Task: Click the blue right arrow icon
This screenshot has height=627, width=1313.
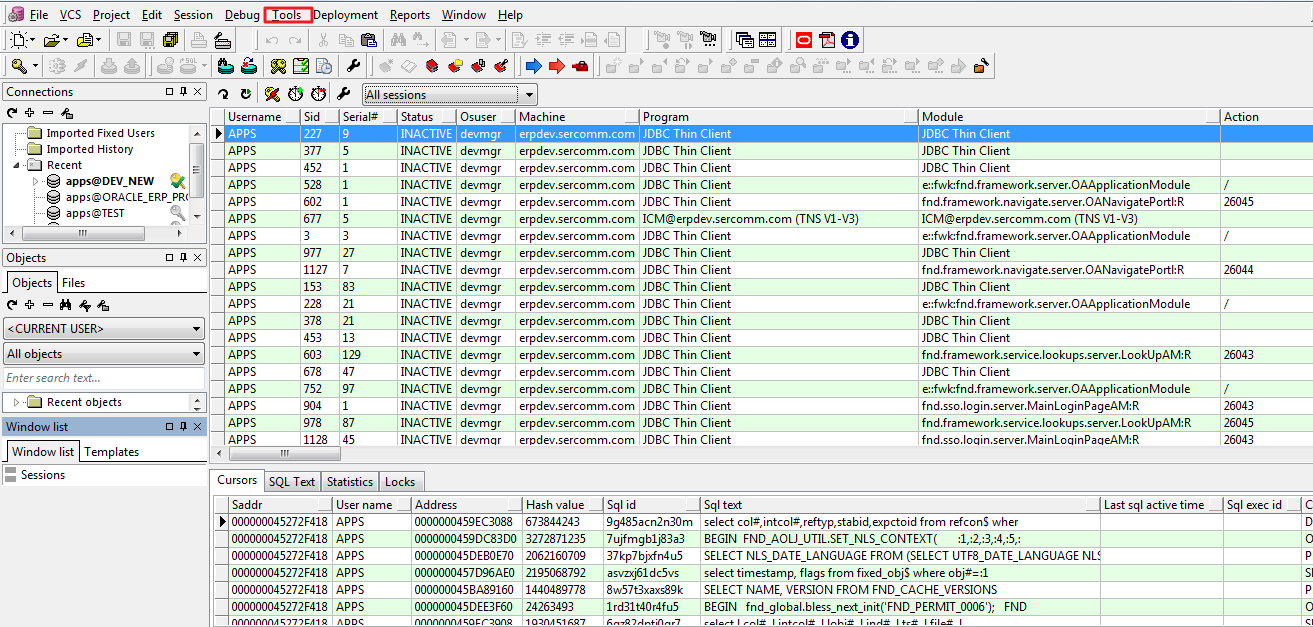Action: click(533, 66)
